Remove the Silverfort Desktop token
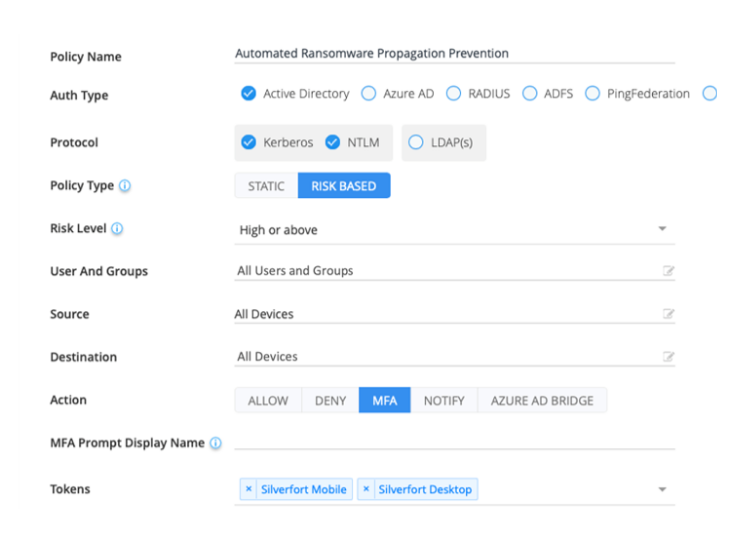 [367, 489]
